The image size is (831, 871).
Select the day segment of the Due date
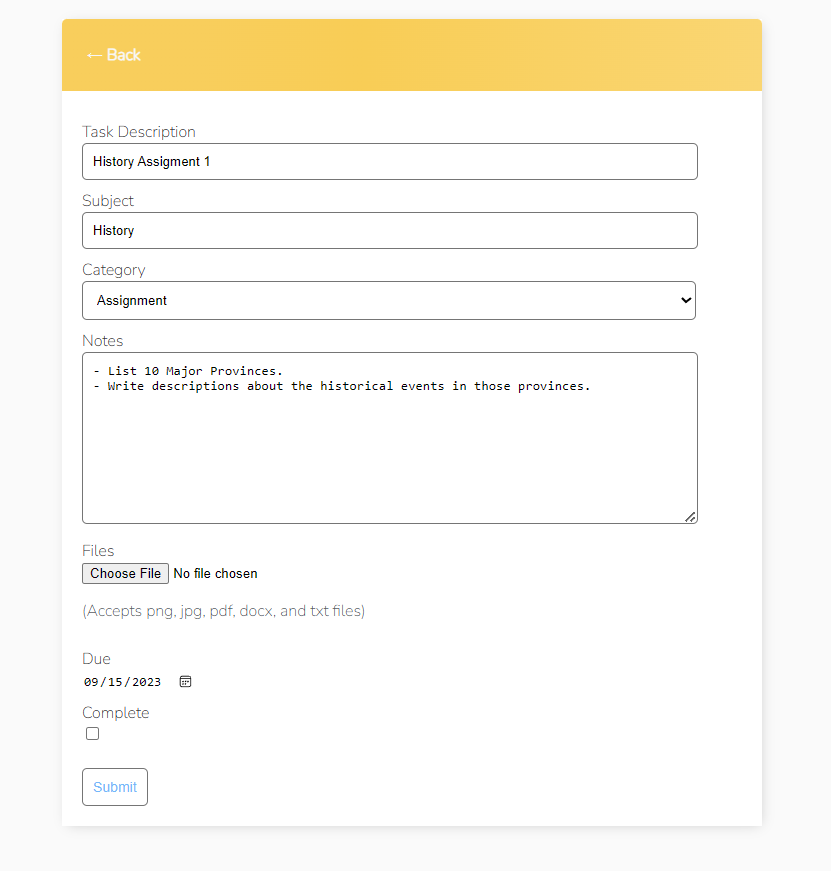(x=118, y=681)
